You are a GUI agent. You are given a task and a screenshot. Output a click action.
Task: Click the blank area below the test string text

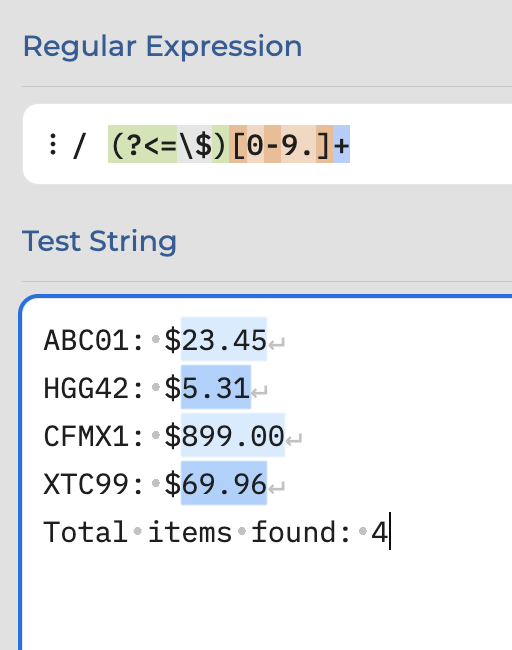265,601
